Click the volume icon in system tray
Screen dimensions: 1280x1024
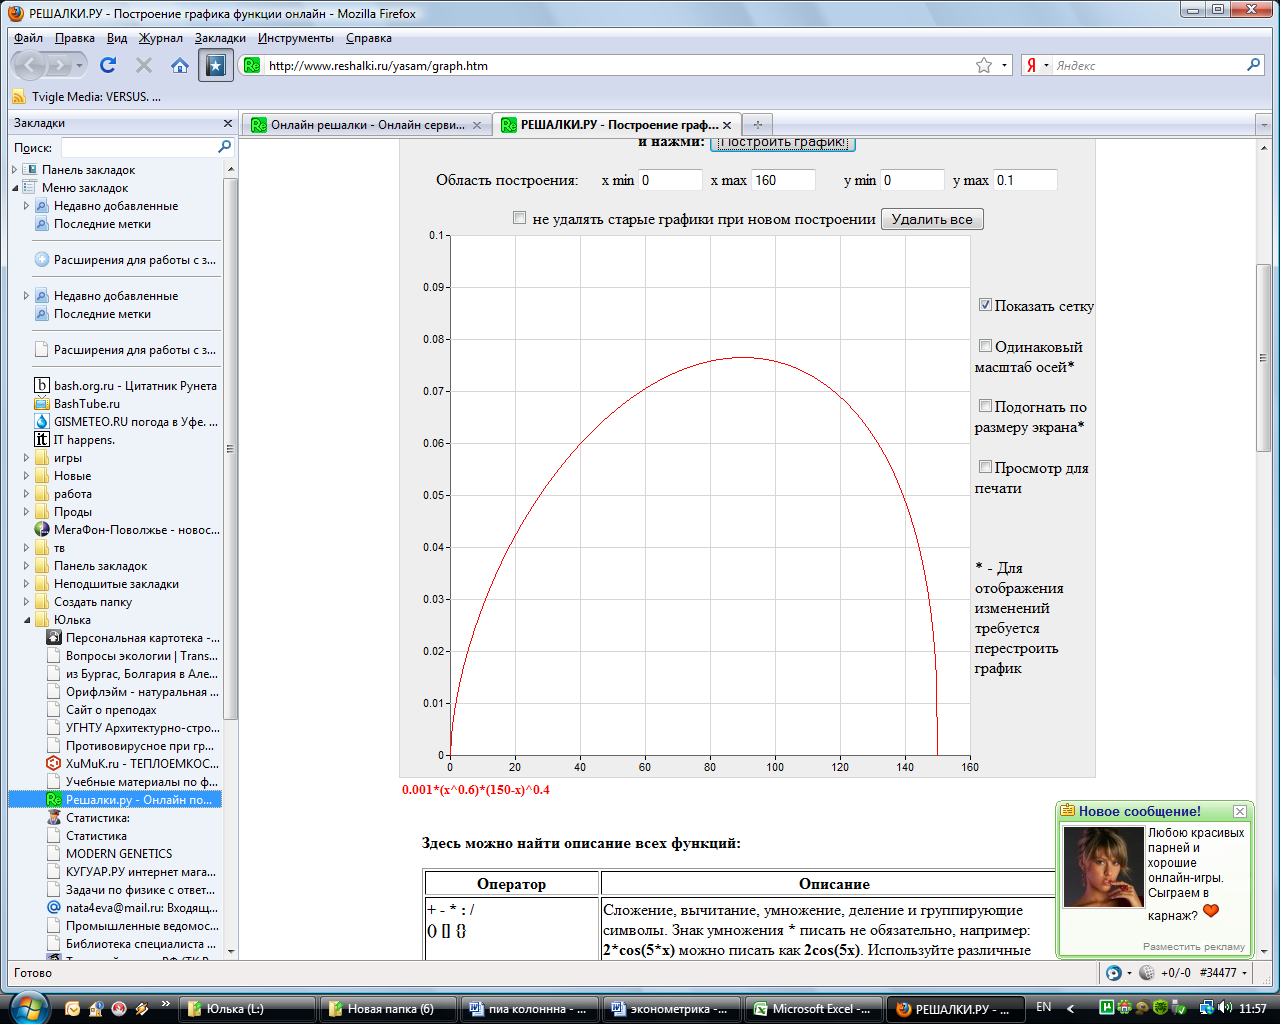point(1225,1008)
